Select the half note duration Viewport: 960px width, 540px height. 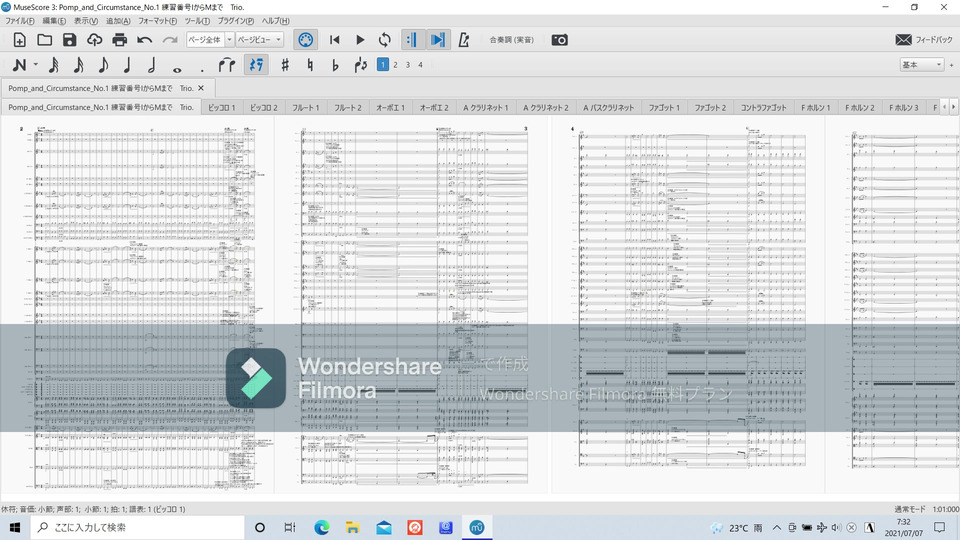[x=152, y=65]
